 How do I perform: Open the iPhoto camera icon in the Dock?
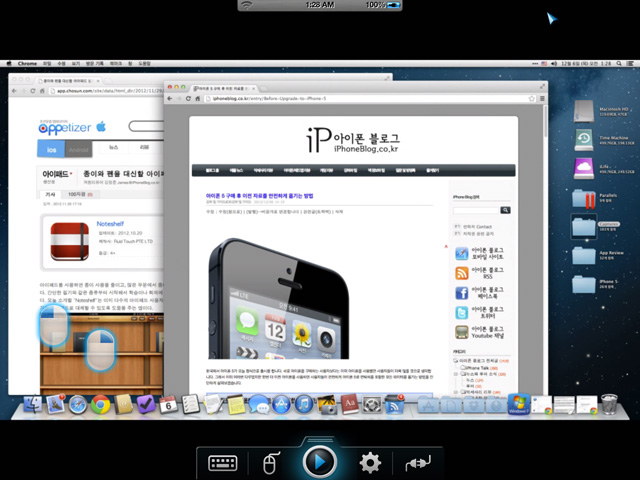coord(327,405)
